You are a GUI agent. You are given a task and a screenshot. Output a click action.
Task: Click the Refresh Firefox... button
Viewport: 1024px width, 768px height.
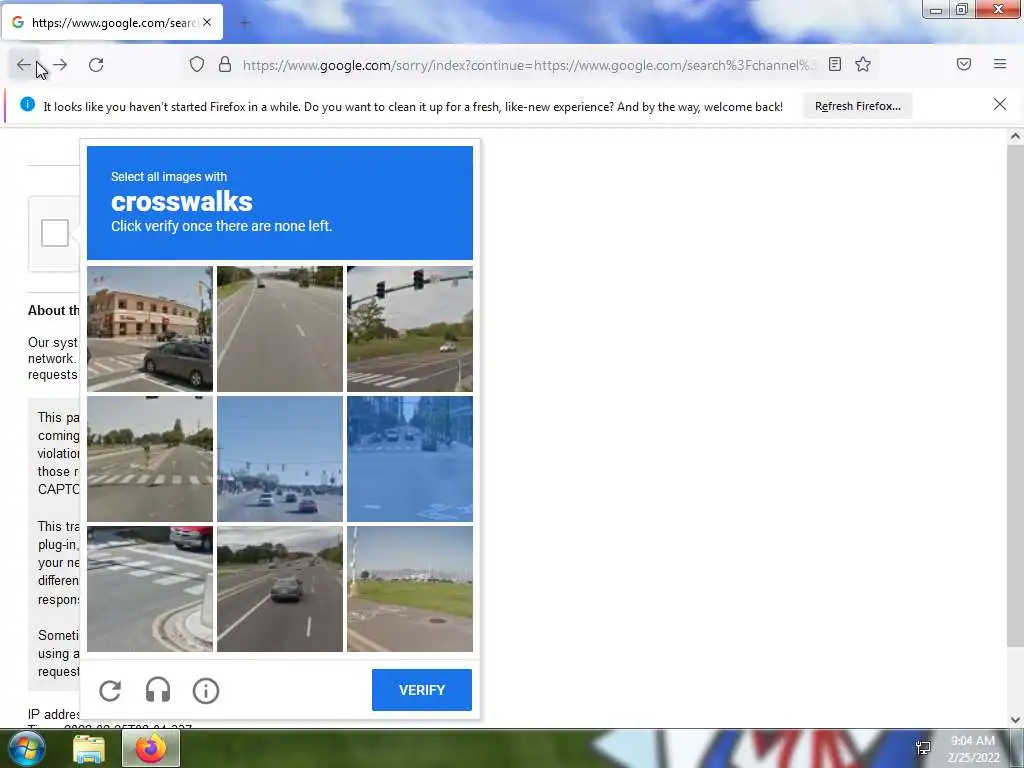tap(857, 106)
